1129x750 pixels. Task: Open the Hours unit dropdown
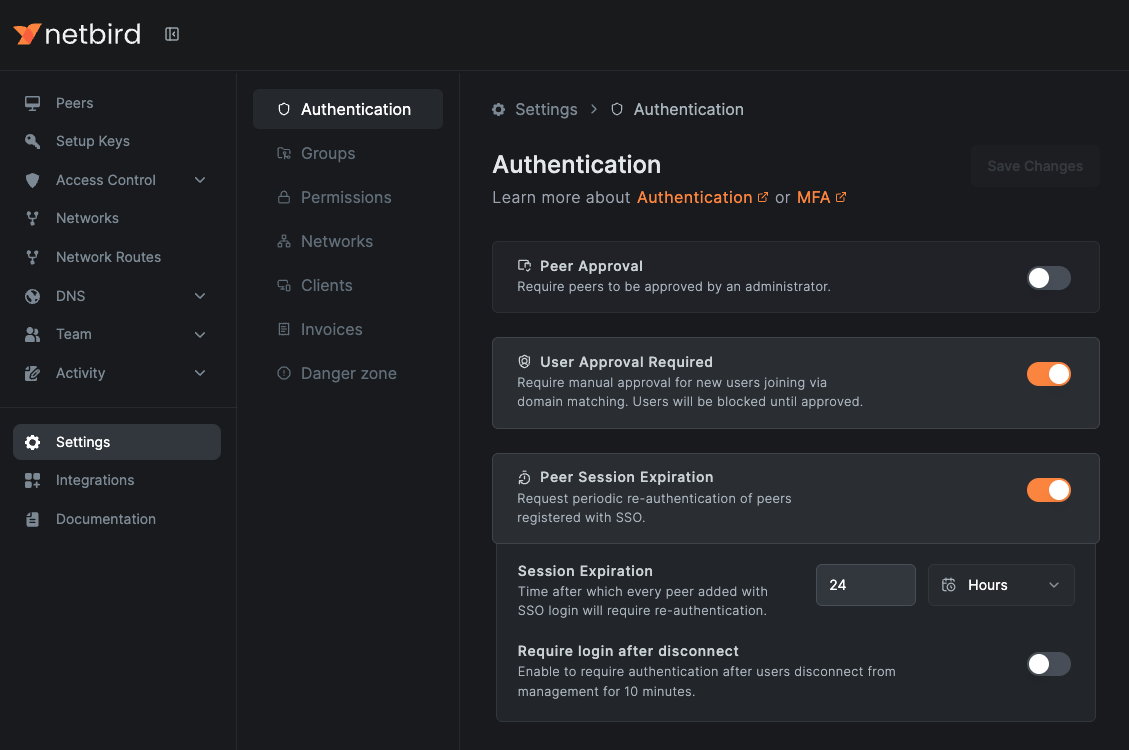coord(1001,585)
